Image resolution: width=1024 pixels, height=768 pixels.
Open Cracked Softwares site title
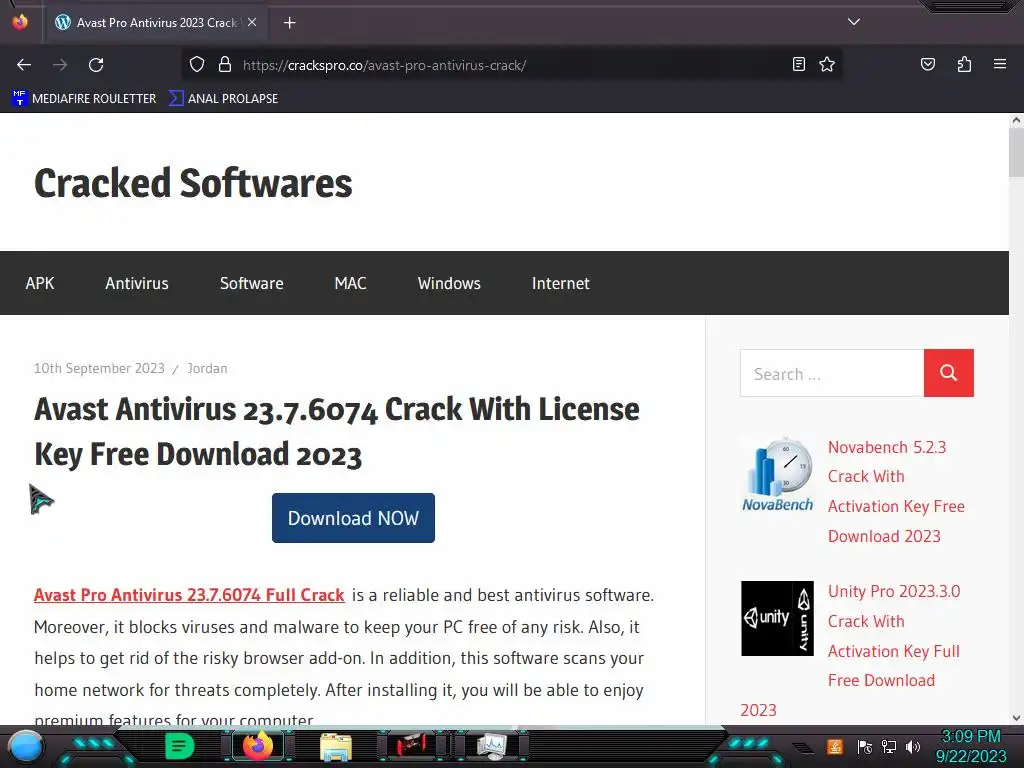pyautogui.click(x=193, y=183)
